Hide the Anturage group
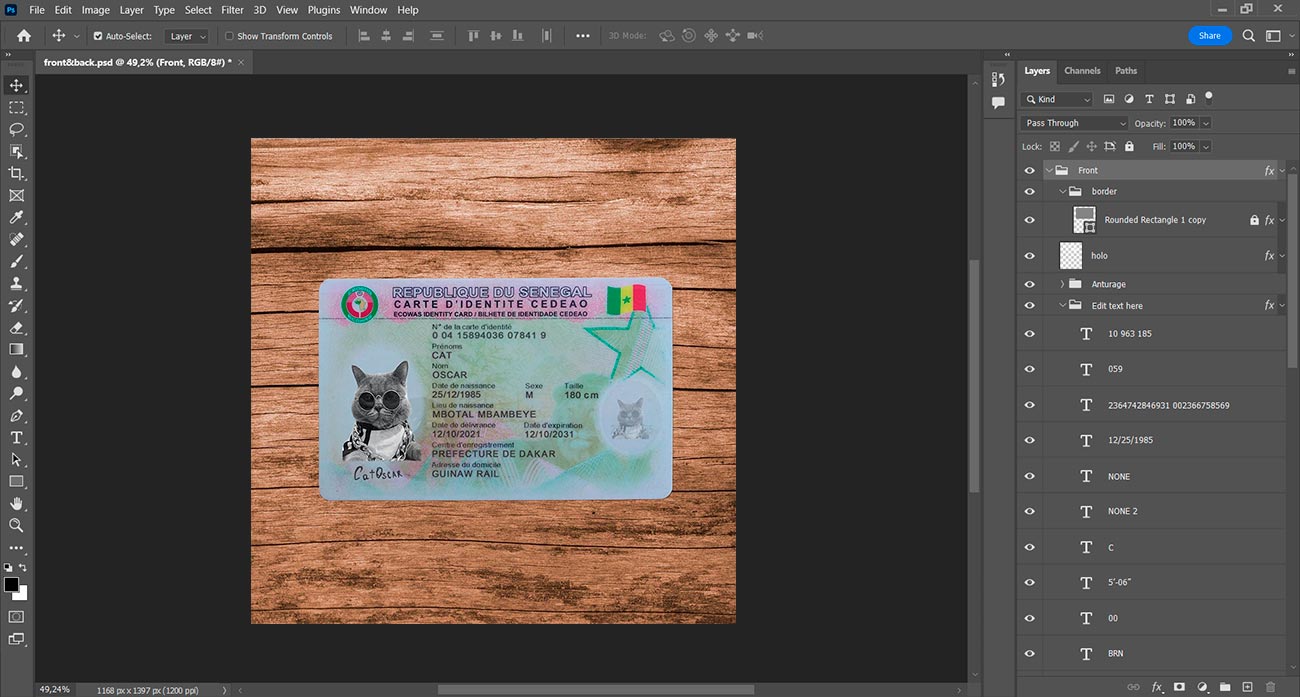 pyautogui.click(x=1030, y=284)
